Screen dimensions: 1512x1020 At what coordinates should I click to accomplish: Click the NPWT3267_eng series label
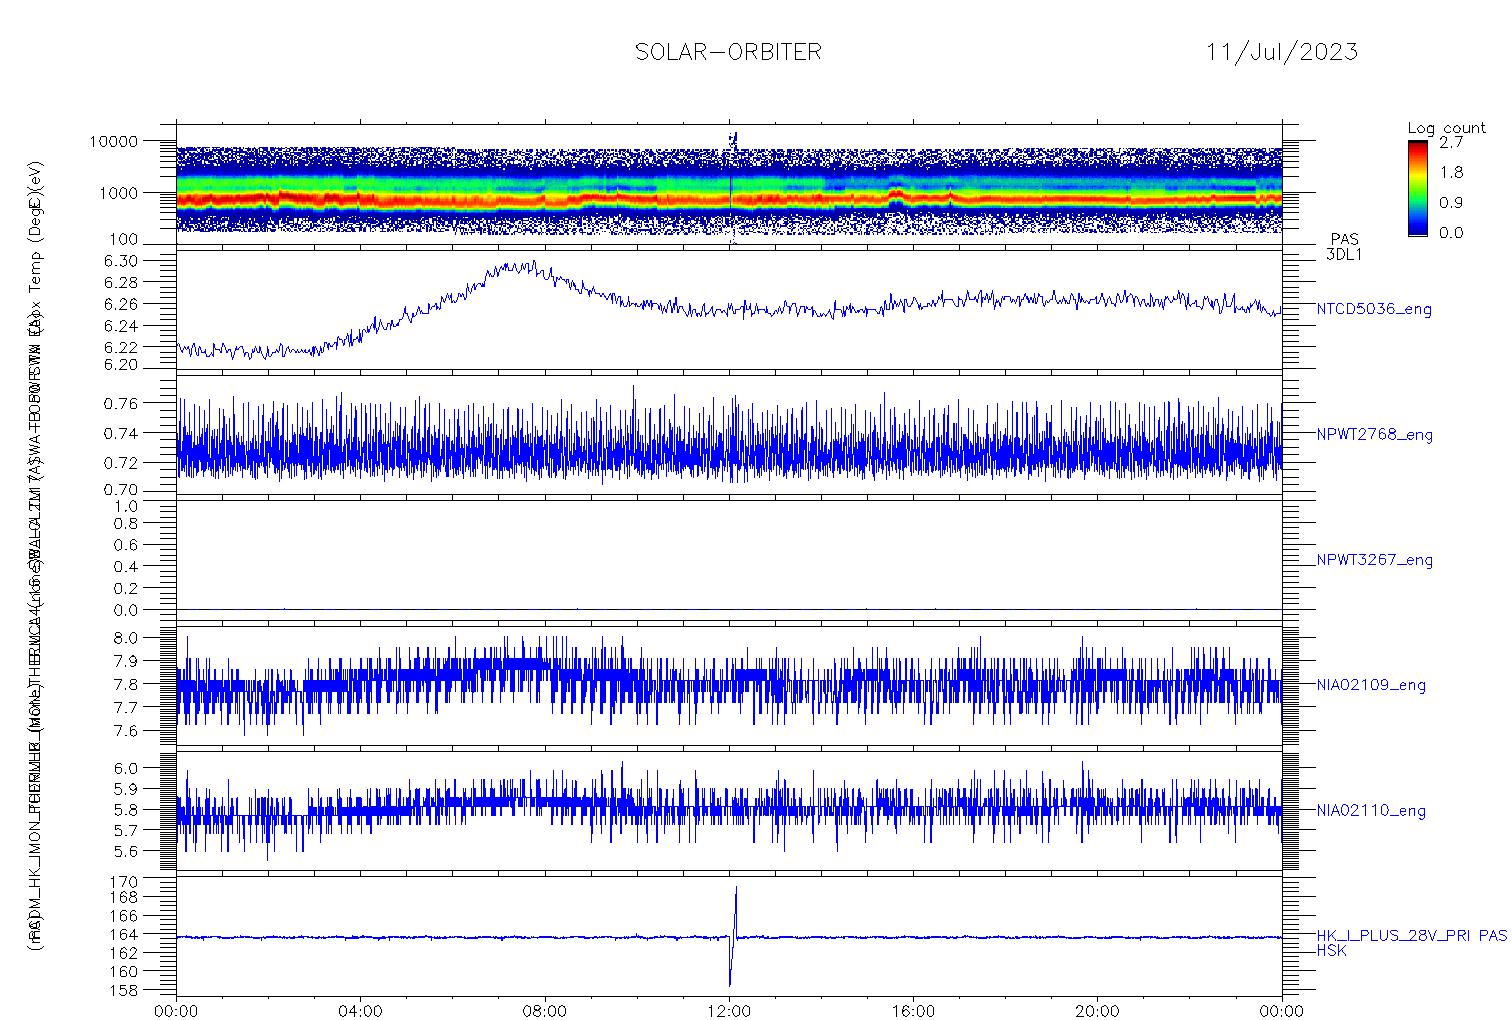(x=1374, y=560)
